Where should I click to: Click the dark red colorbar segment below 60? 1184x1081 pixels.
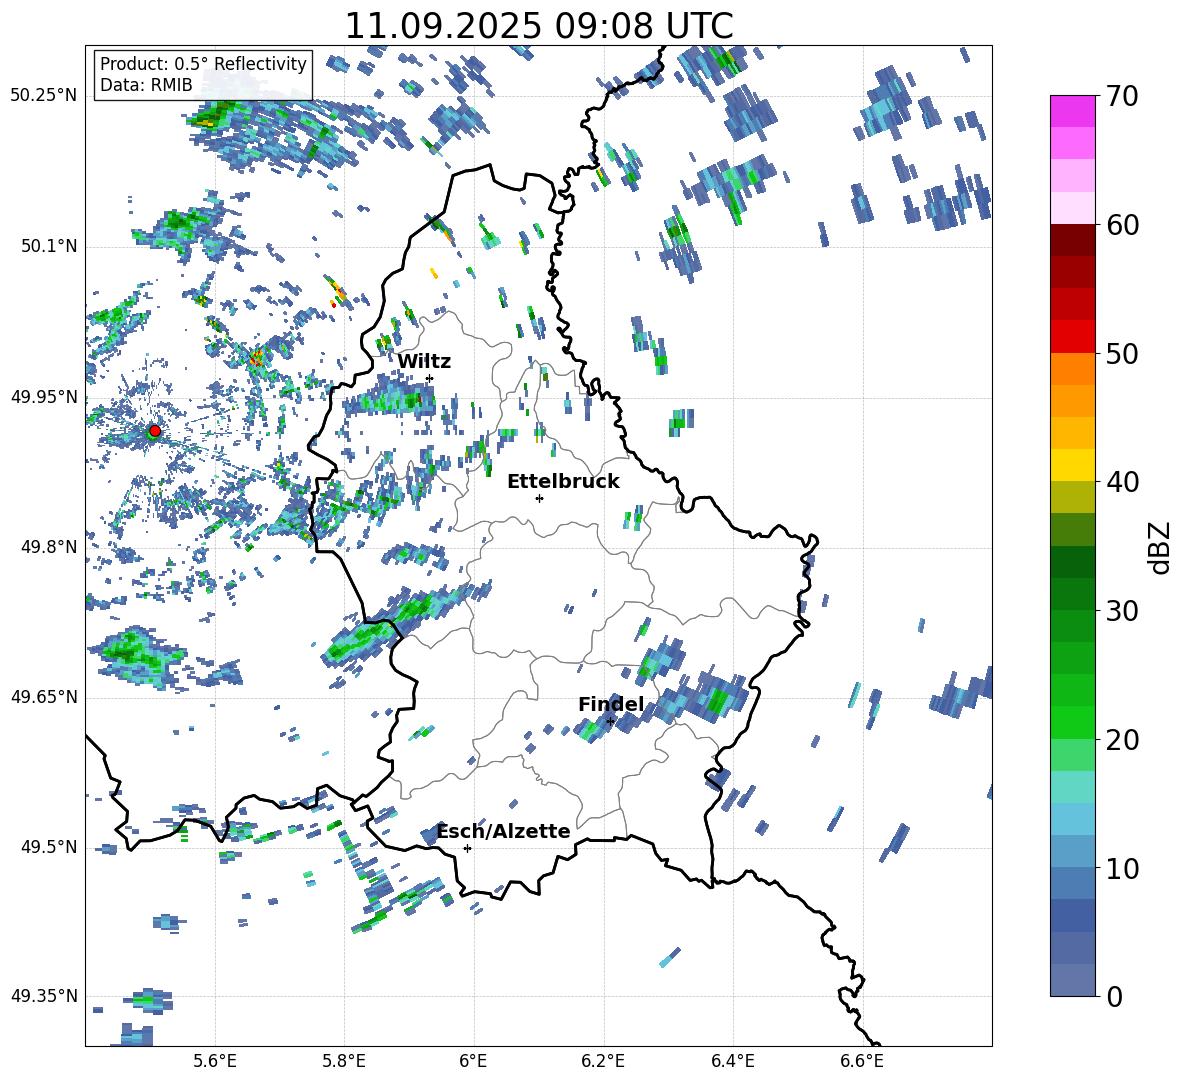pyautogui.click(x=1072, y=240)
